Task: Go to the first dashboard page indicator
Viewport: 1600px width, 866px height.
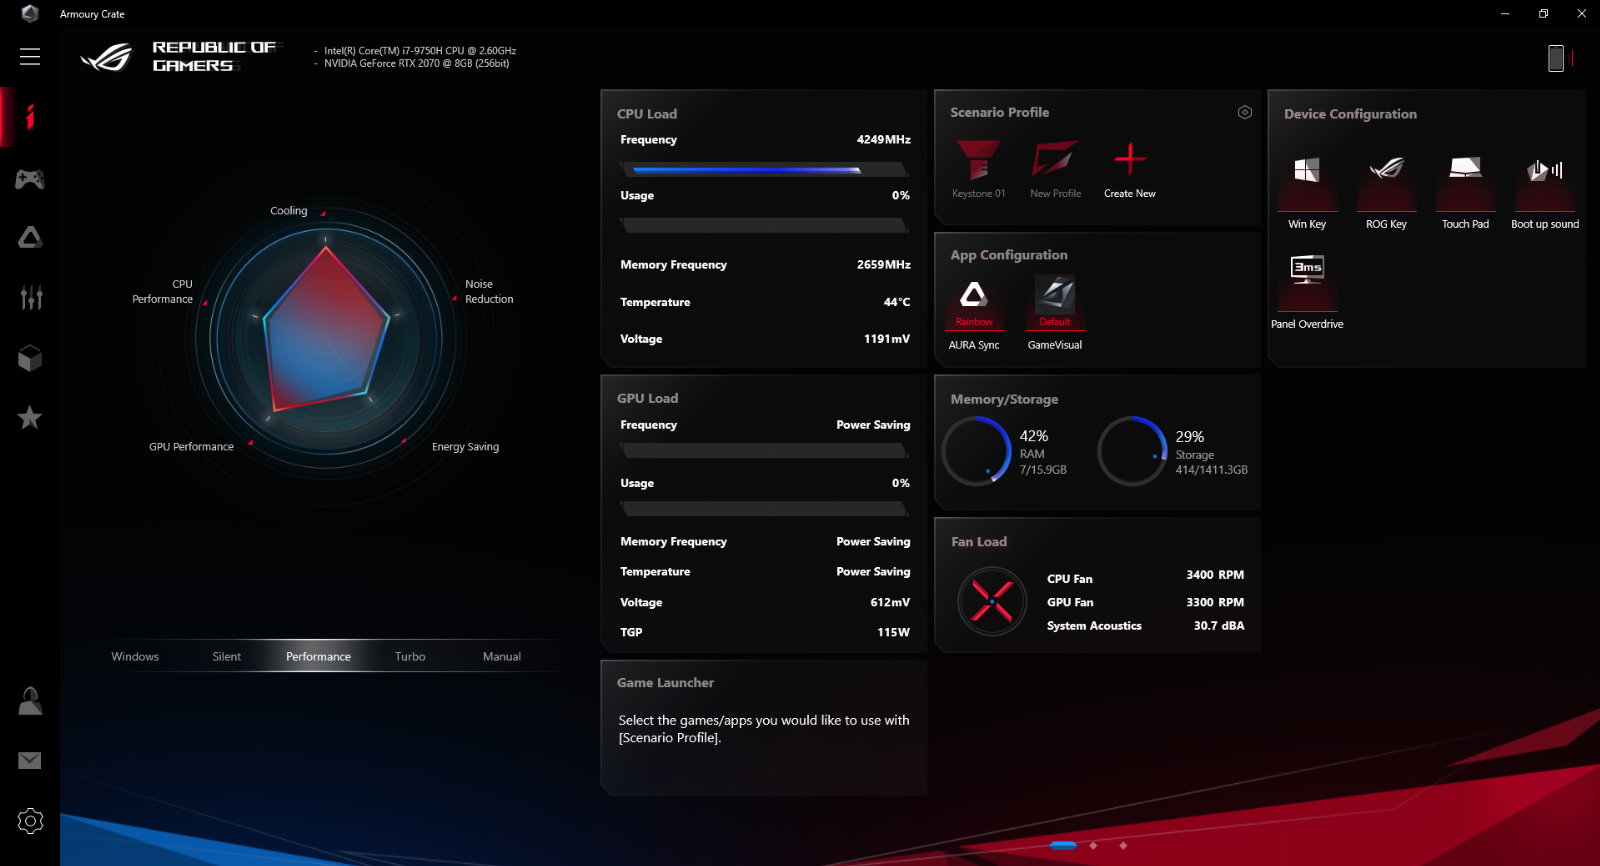Action: (x=1063, y=845)
